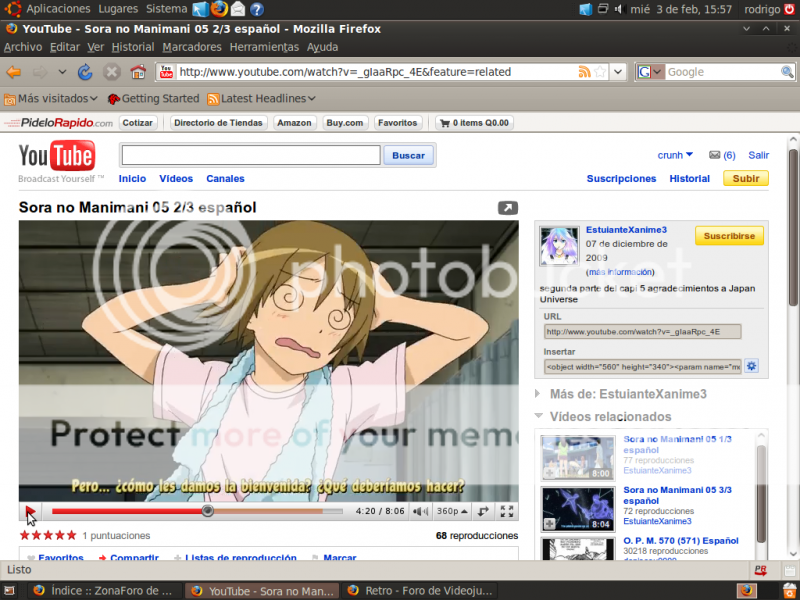This screenshot has height=600, width=800.
Task: Click the video progress bar slider handle
Action: click(208, 511)
